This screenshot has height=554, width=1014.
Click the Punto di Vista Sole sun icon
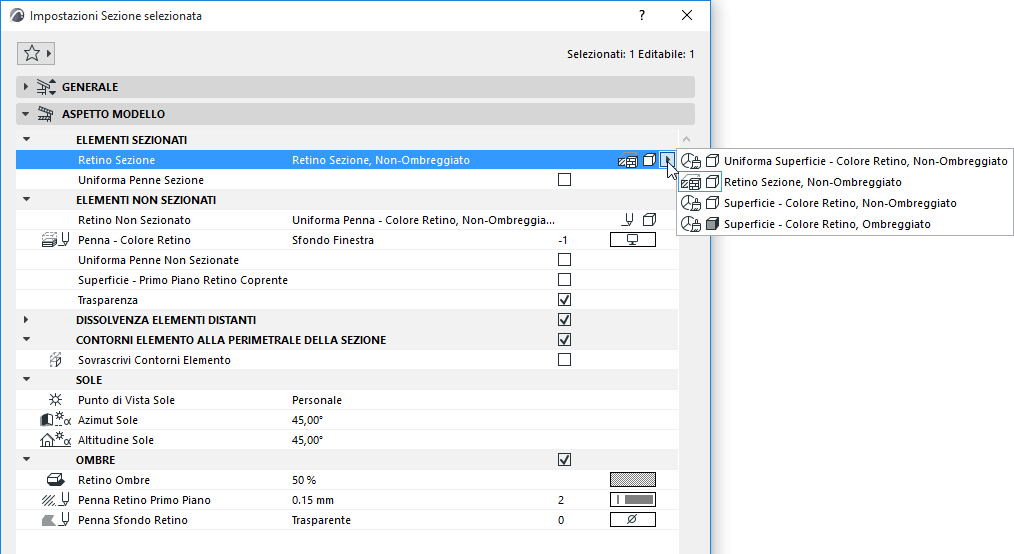click(56, 400)
